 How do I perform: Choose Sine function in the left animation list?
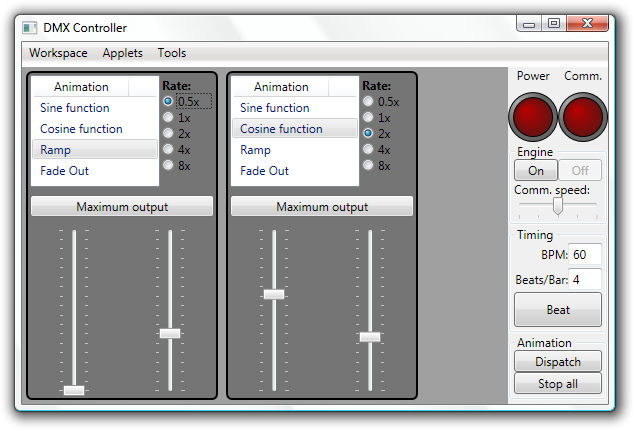pyautogui.click(x=95, y=108)
